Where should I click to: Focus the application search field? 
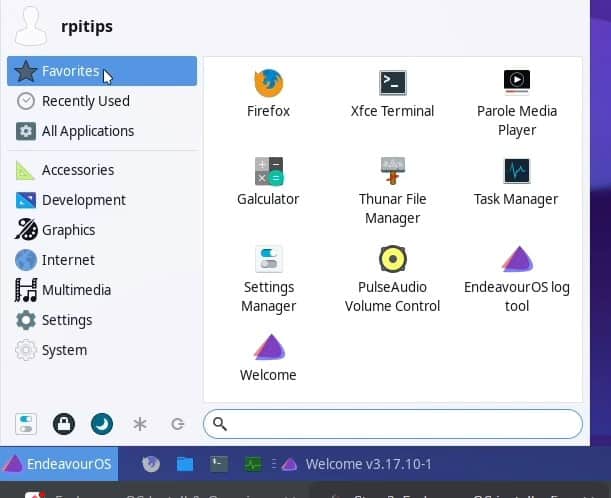[x=393, y=424]
